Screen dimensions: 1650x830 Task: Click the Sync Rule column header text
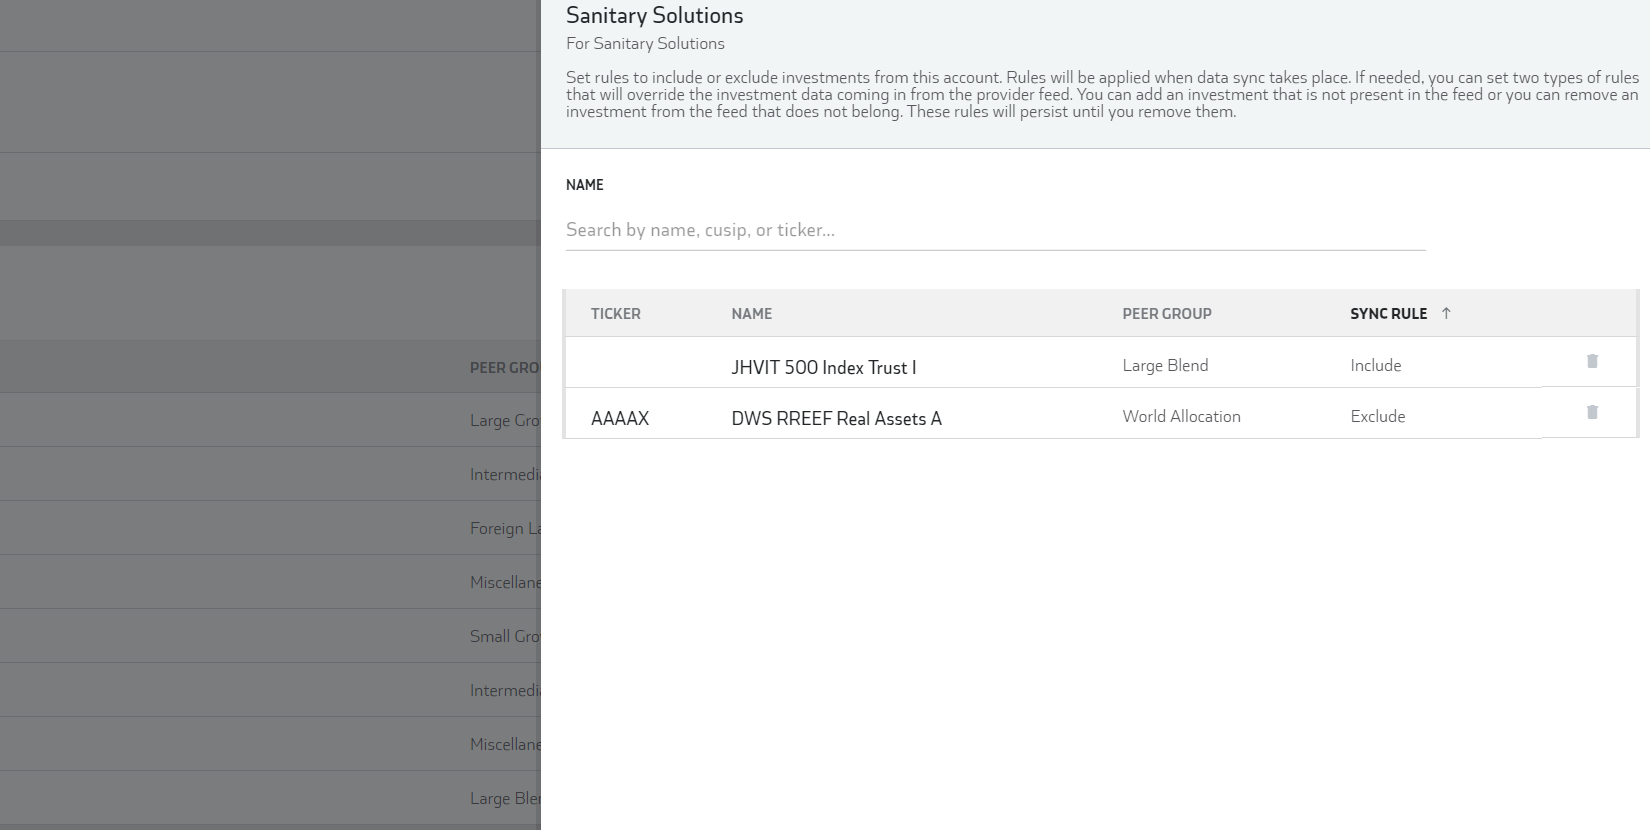click(x=1388, y=314)
